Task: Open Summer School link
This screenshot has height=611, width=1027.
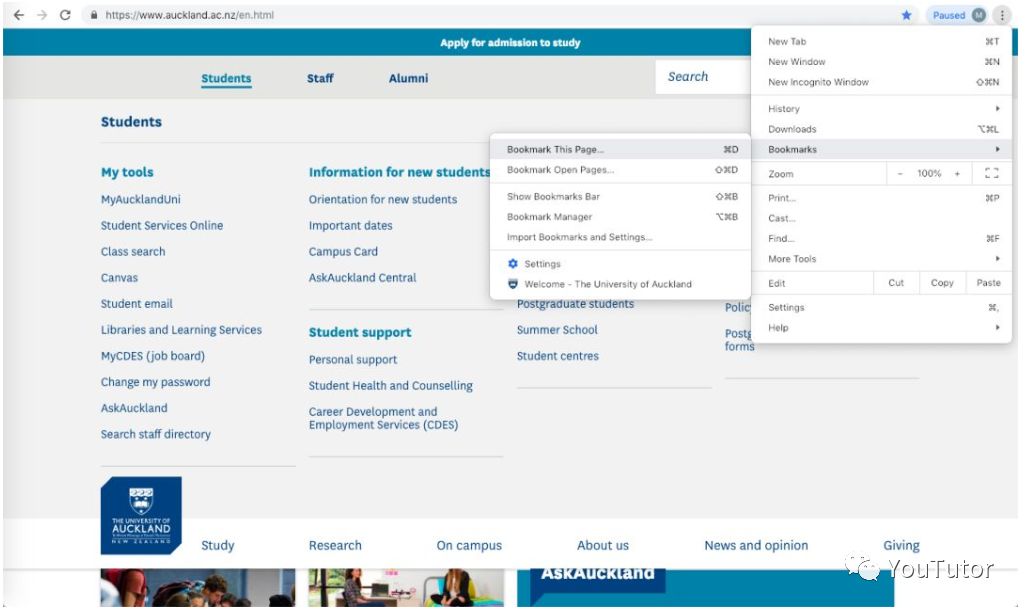Action: (x=557, y=330)
